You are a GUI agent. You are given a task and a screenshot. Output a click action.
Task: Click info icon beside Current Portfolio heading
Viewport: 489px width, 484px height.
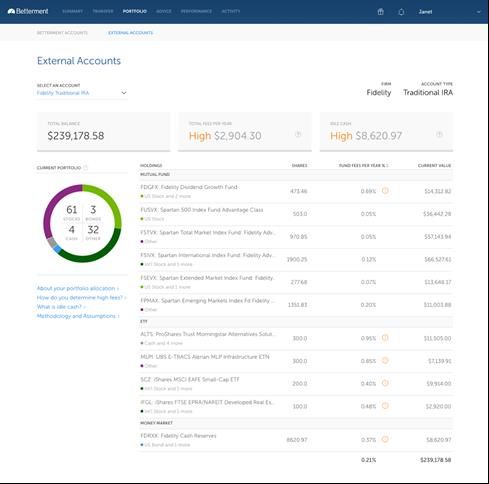[86, 168]
